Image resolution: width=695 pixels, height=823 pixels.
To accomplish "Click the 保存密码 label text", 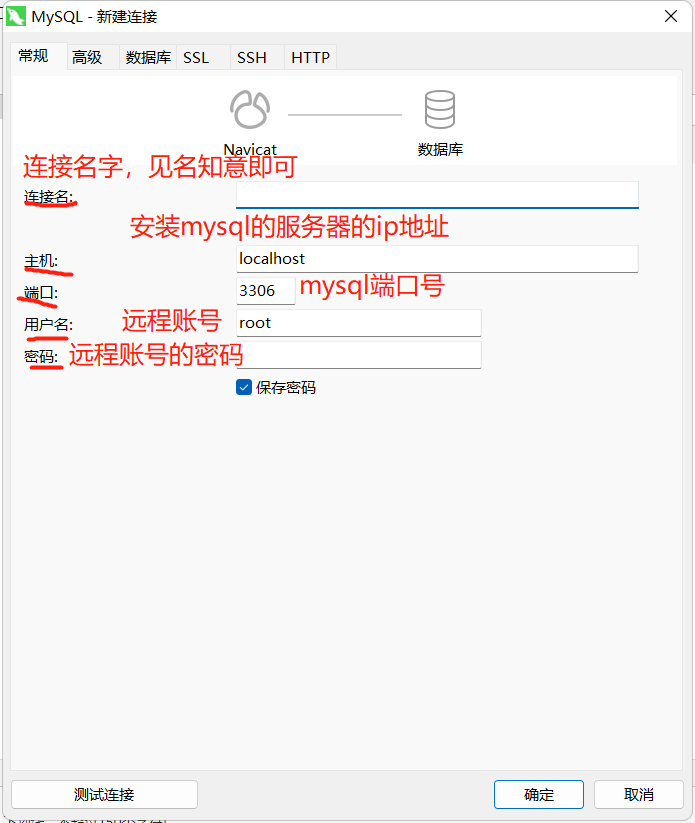I will 286,388.
